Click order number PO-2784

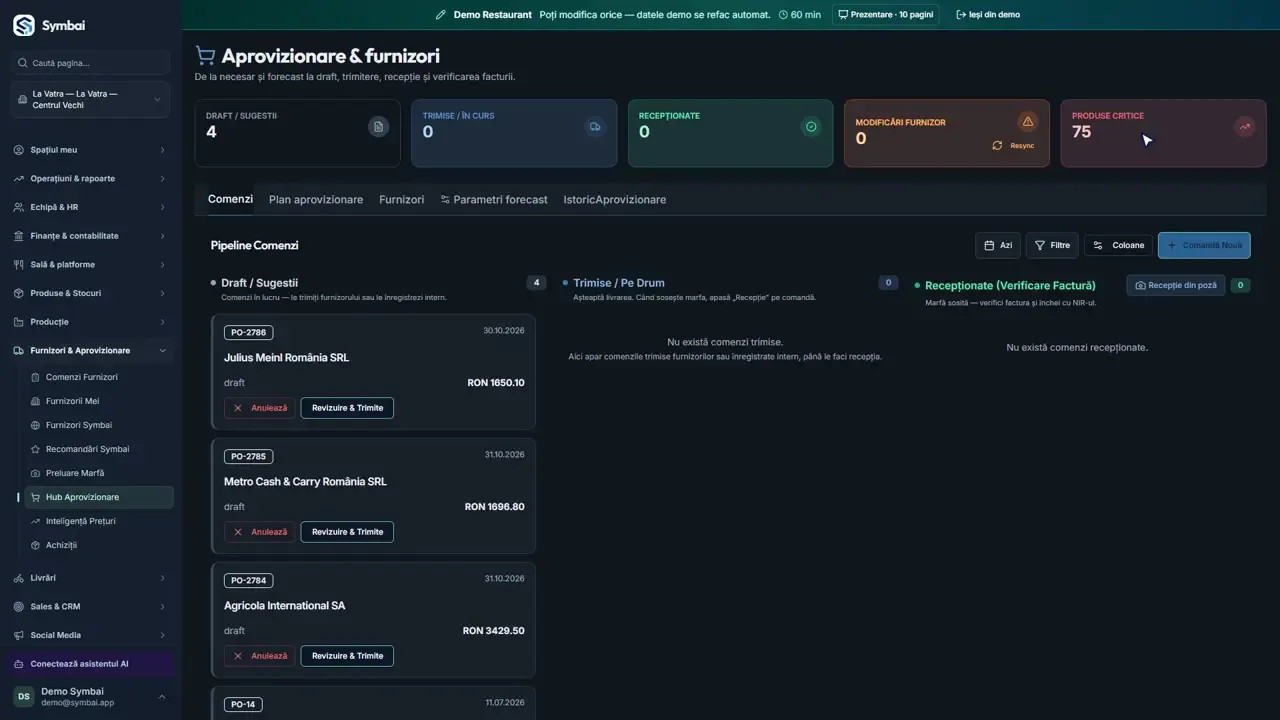coord(248,580)
